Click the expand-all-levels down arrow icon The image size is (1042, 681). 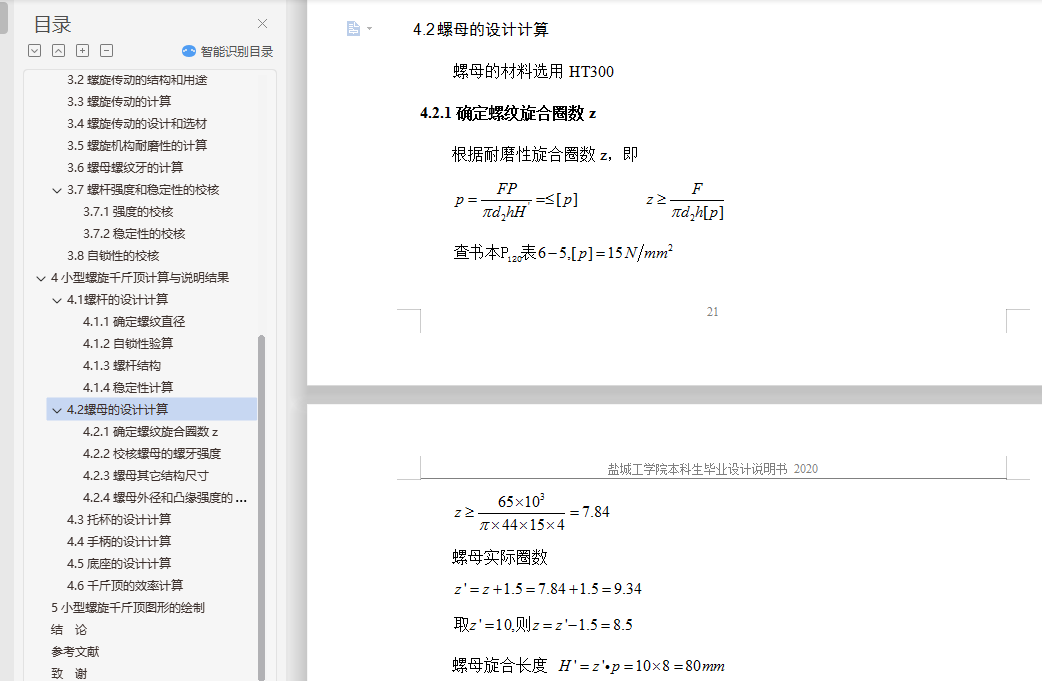(35, 50)
